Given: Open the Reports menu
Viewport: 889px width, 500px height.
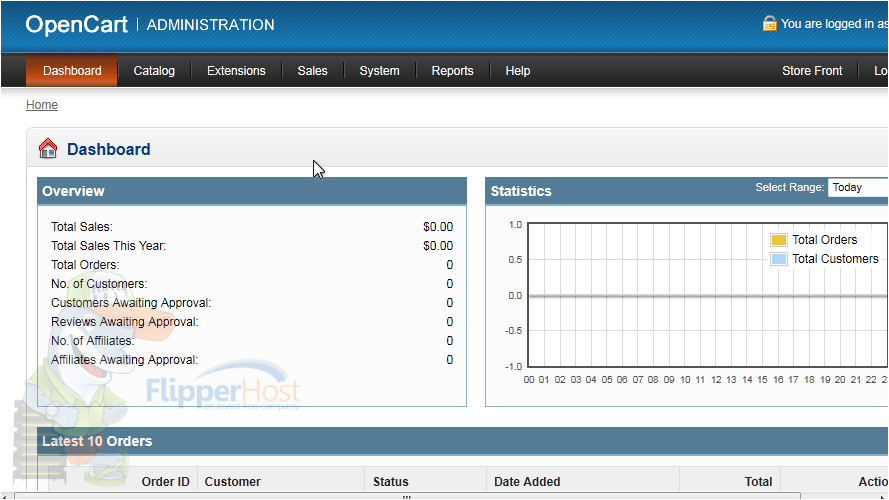Looking at the screenshot, I should coord(452,71).
